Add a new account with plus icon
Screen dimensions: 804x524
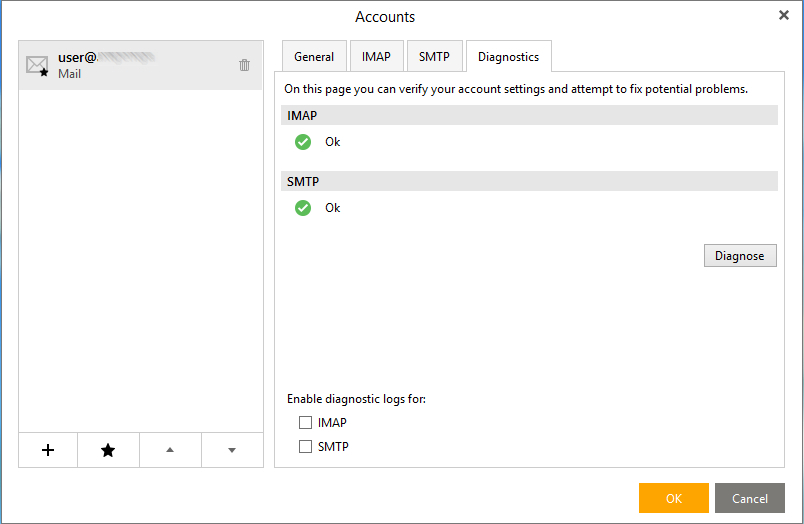pos(48,450)
